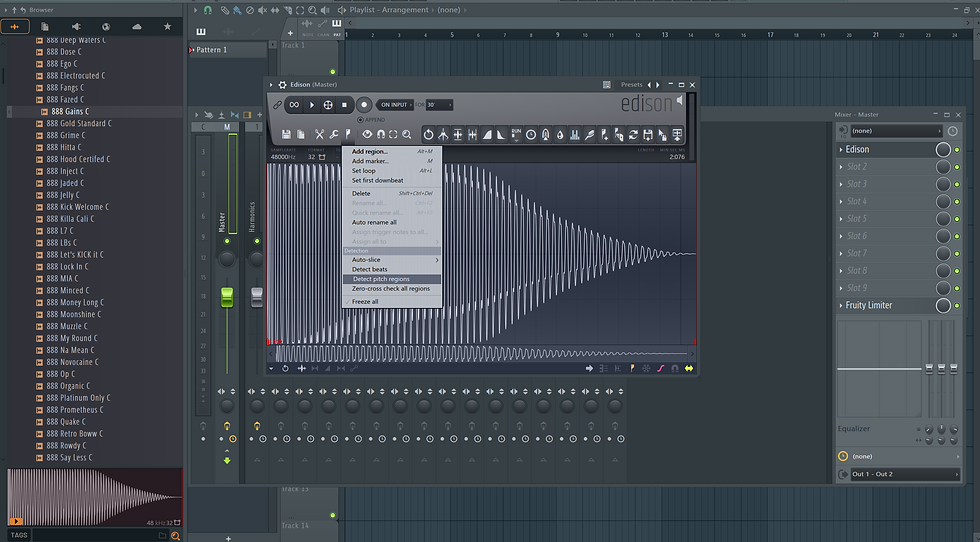Open the browser cloud tab

[137, 26]
